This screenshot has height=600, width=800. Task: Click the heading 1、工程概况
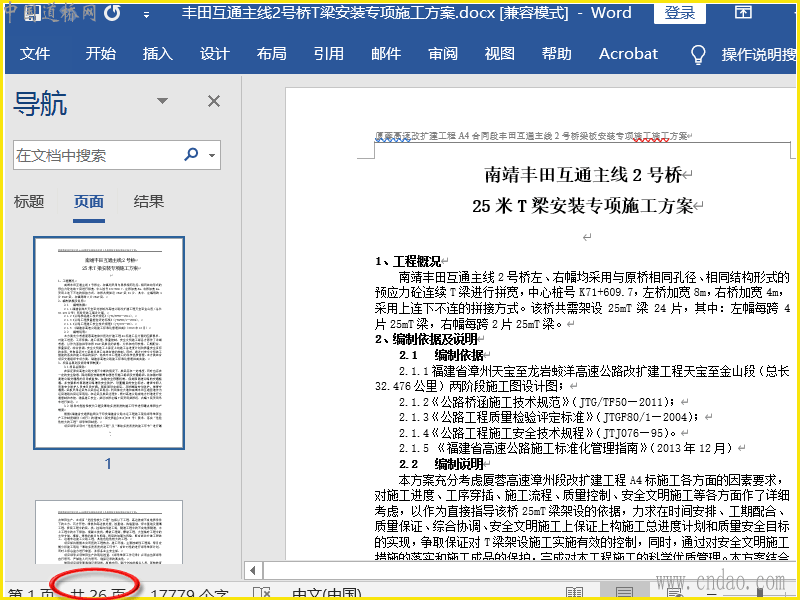pos(408,262)
